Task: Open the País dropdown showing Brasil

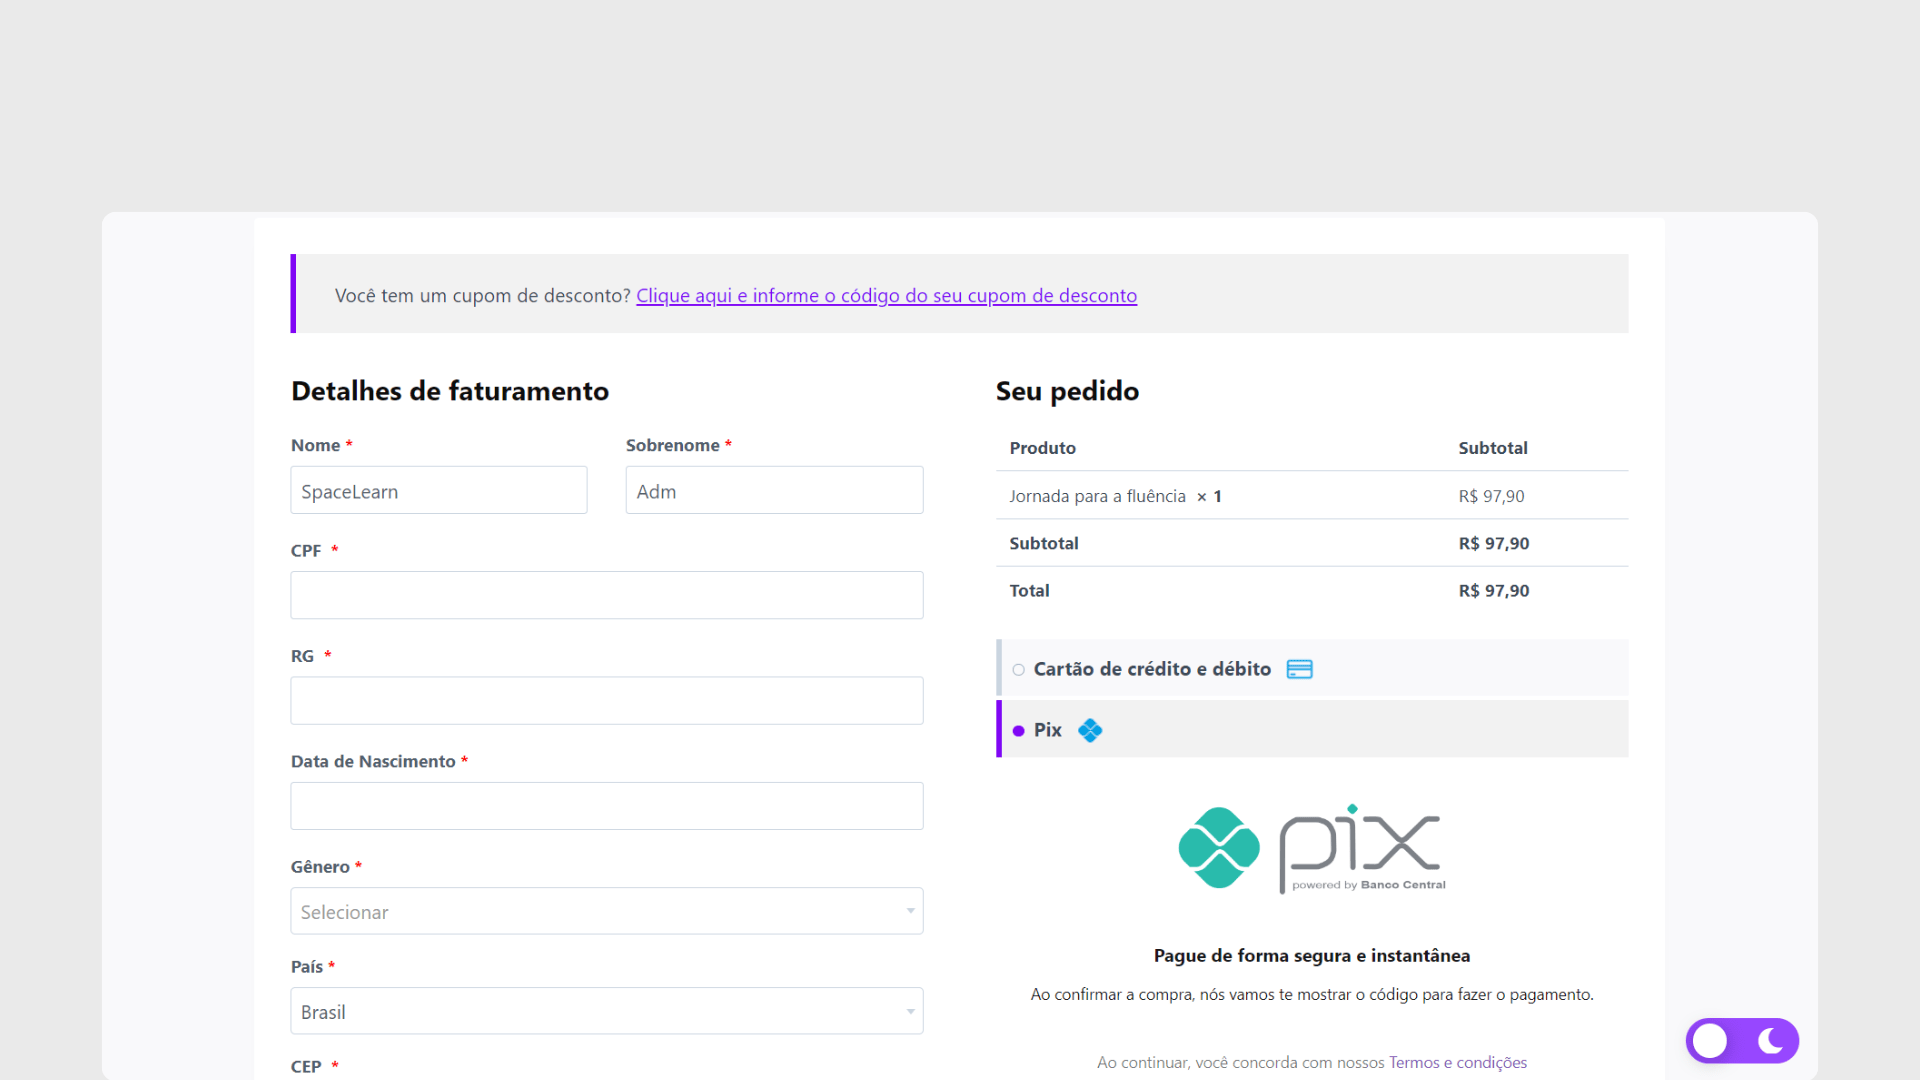Action: click(607, 1011)
